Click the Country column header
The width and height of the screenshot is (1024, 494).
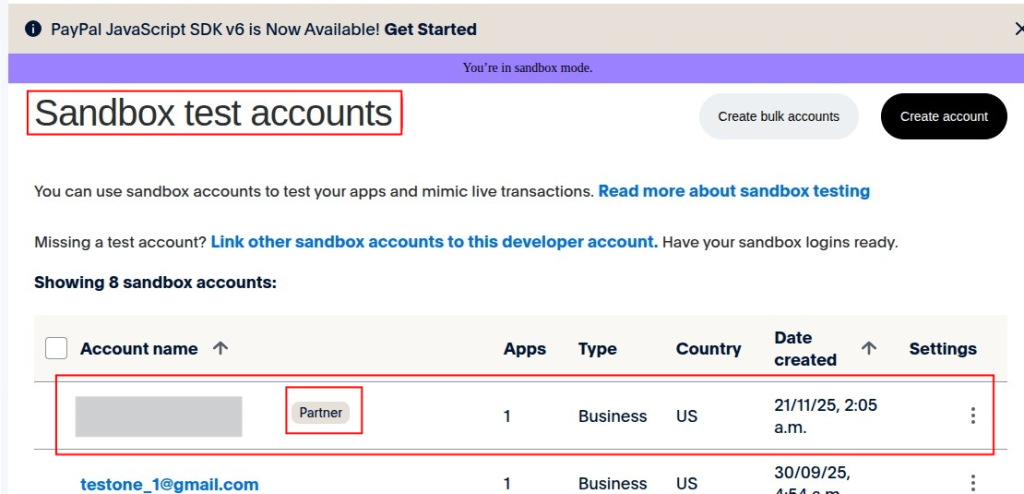click(709, 349)
